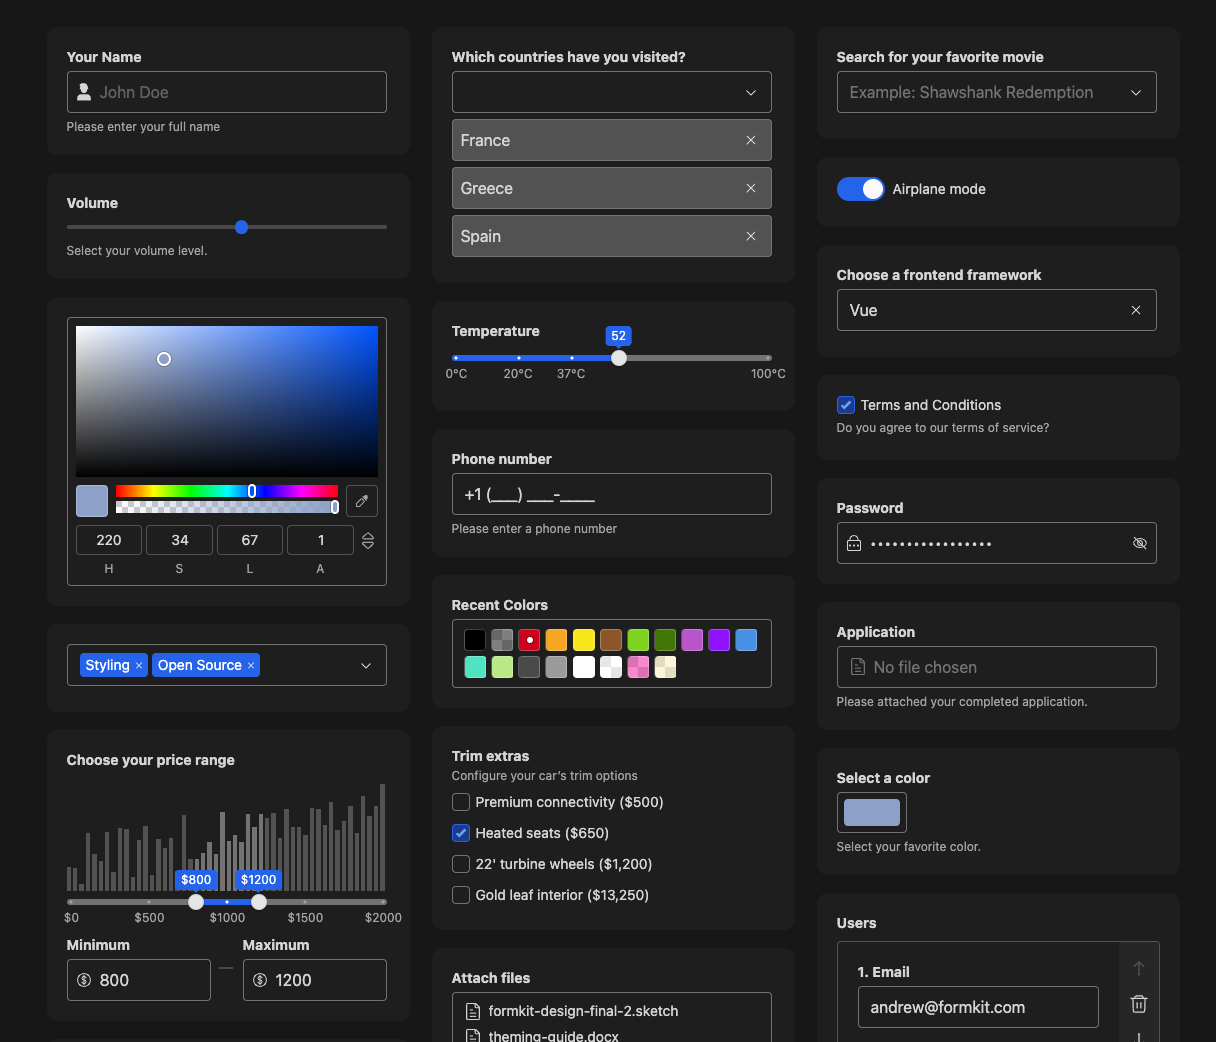
Task: Remove France from visited countries
Action: pyautogui.click(x=751, y=140)
